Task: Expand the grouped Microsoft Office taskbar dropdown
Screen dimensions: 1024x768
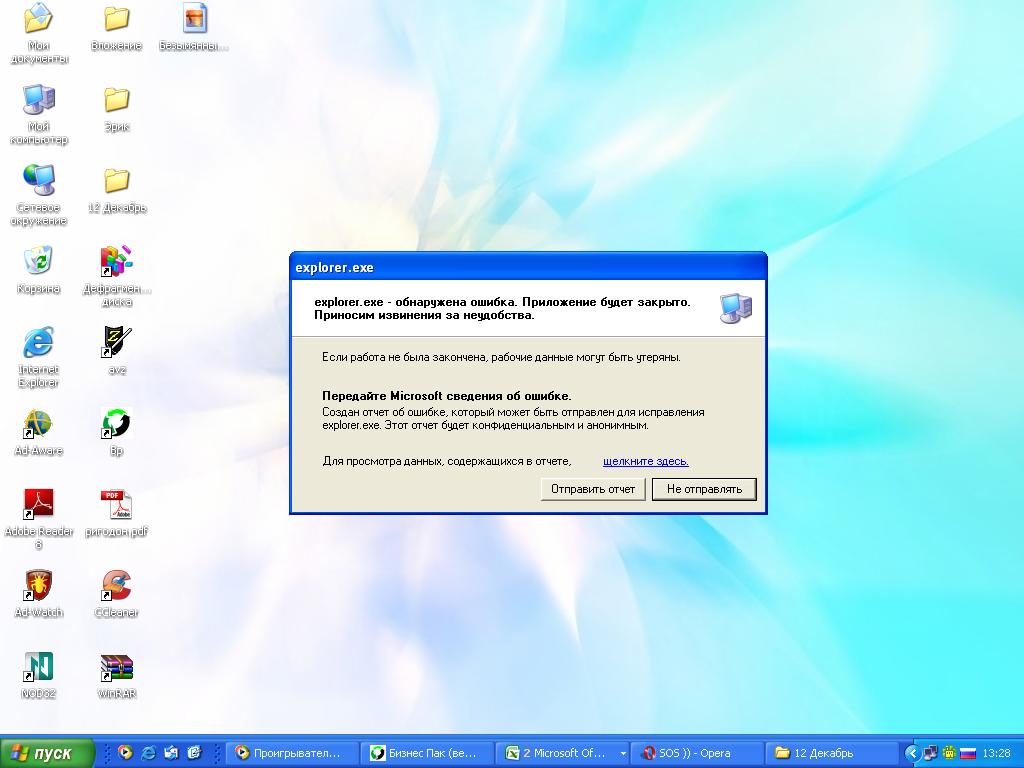Action: pyautogui.click(x=623, y=753)
